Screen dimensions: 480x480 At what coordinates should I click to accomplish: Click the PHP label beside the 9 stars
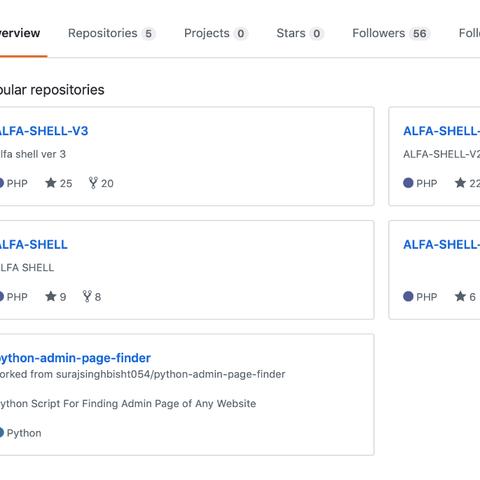tap(17, 297)
